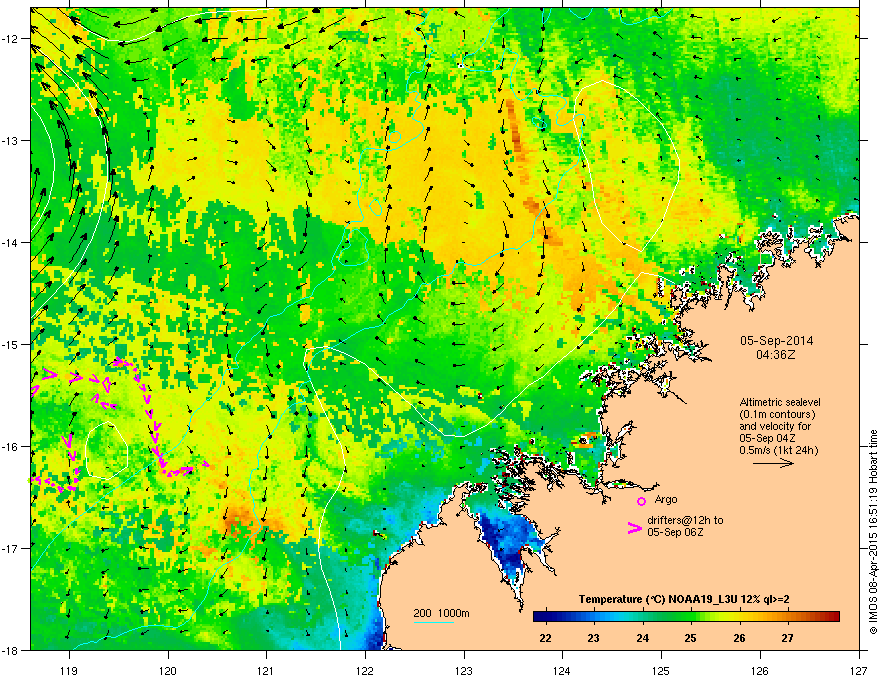The height and width of the screenshot is (680, 880).
Task: Click color bar tick label '25'
Action: [x=690, y=638]
